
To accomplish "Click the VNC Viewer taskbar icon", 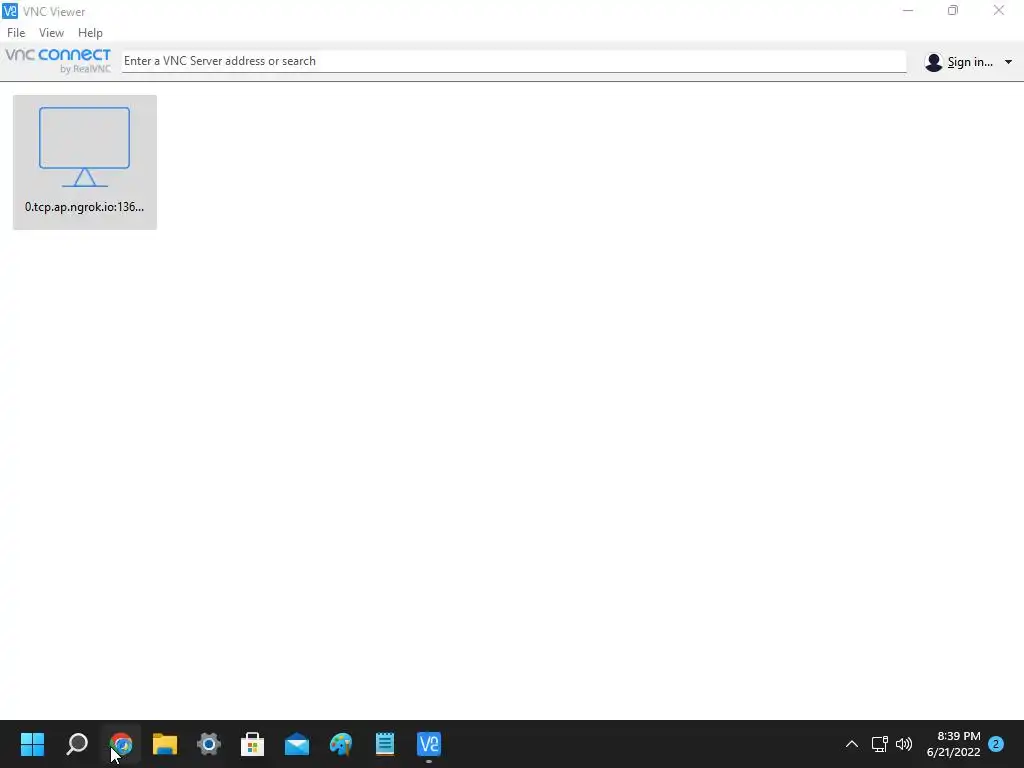I will point(429,744).
